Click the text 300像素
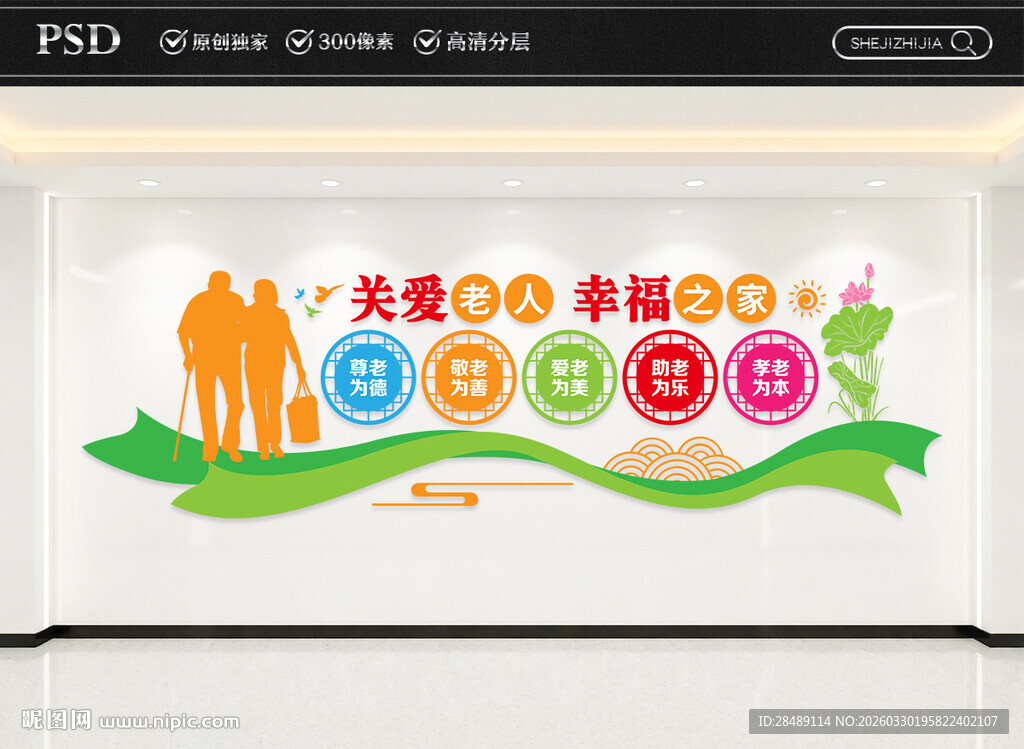Viewport: 1024px width, 749px height. click(x=356, y=42)
